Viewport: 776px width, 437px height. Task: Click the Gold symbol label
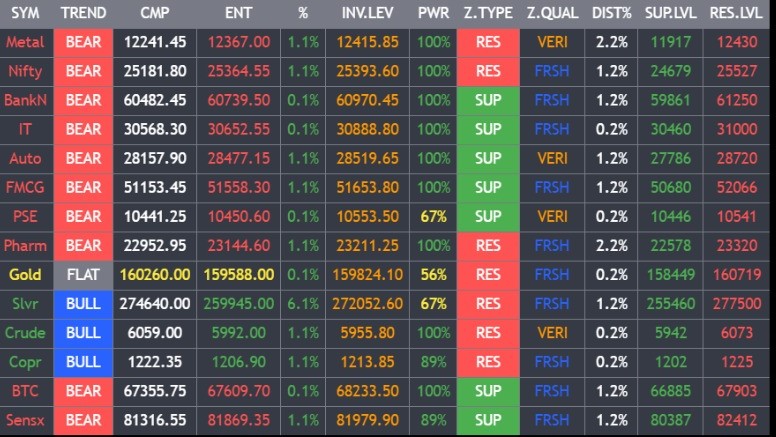(x=25, y=274)
